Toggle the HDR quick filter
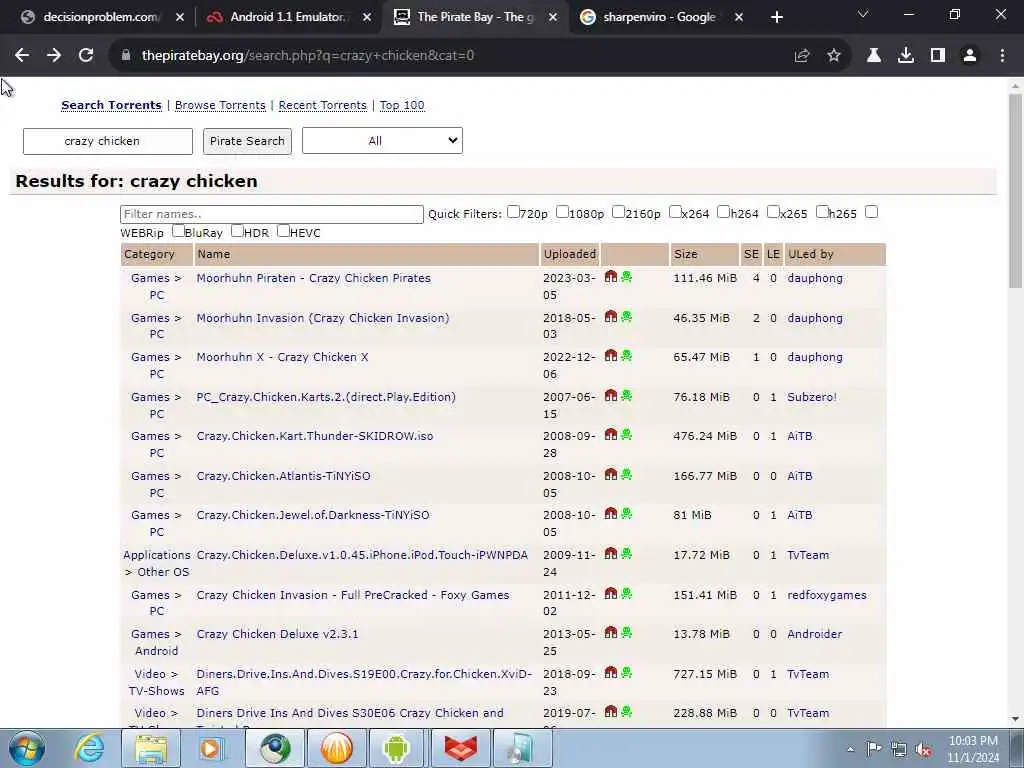The height and width of the screenshot is (768, 1024). [x=237, y=231]
